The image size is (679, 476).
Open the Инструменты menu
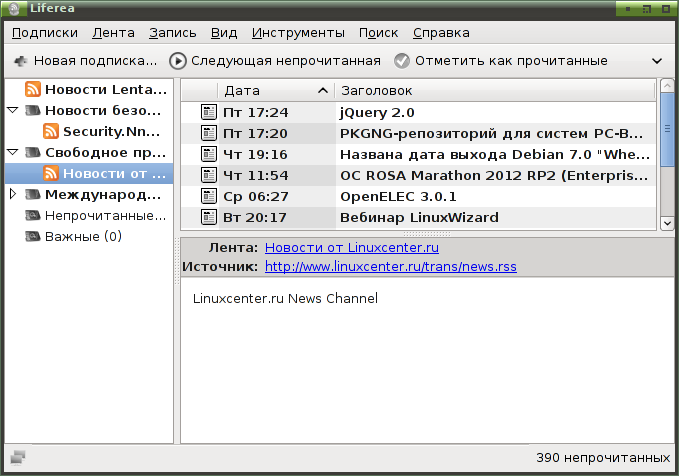(x=298, y=33)
